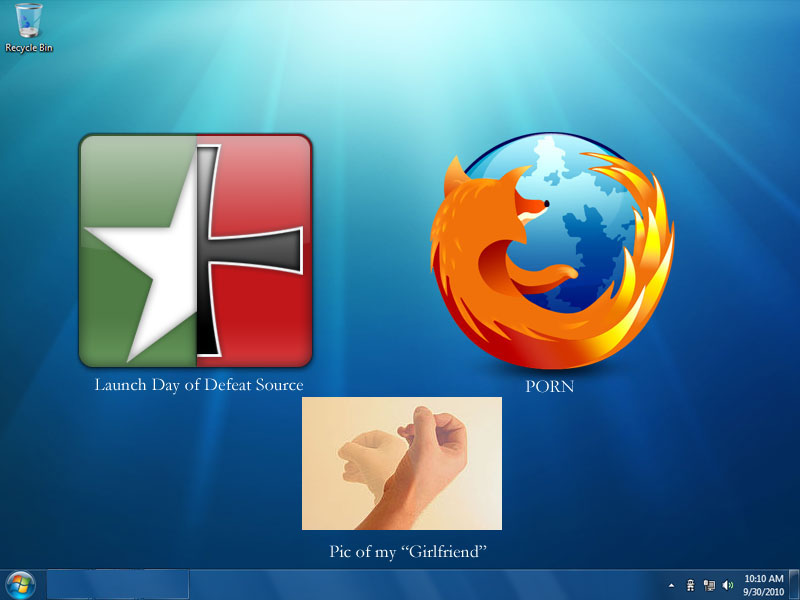Click the Day of Defeat Source star-and-cross icon
800x600 pixels.
point(195,251)
